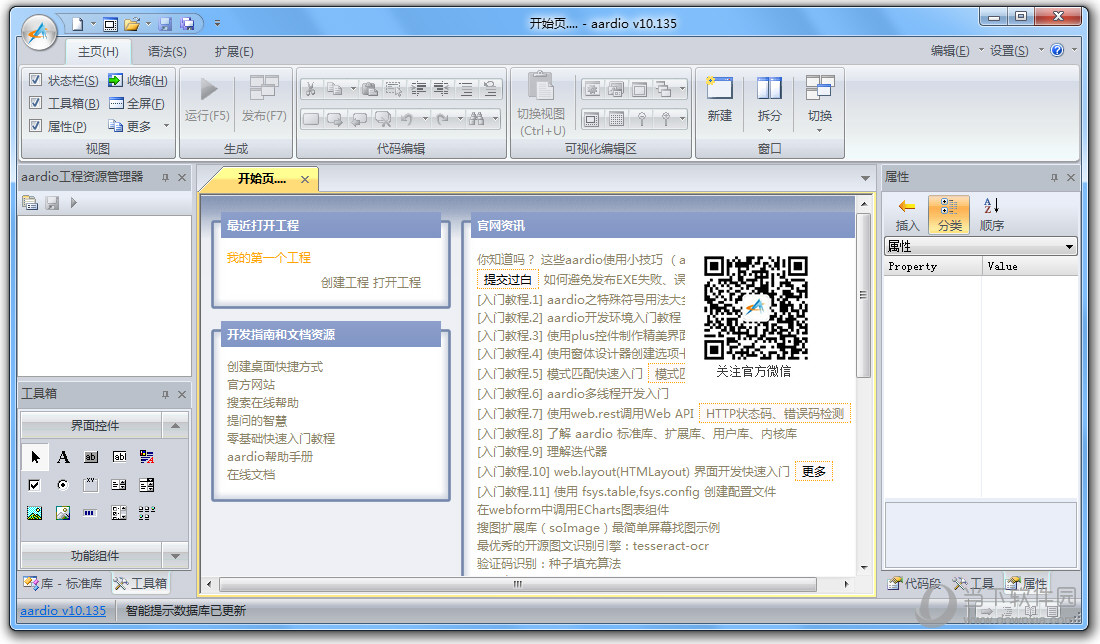Switch to the 主页(H) ribbon tab
The width and height of the screenshot is (1100, 644).
click(98, 51)
